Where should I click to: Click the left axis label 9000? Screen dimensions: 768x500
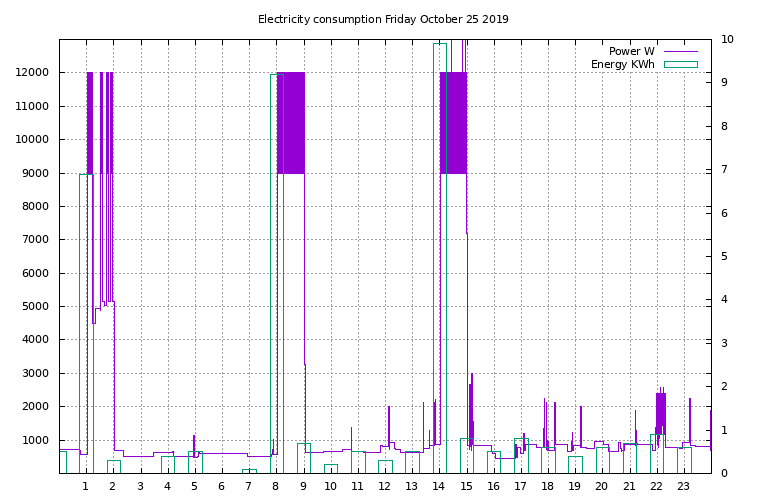click(35, 173)
